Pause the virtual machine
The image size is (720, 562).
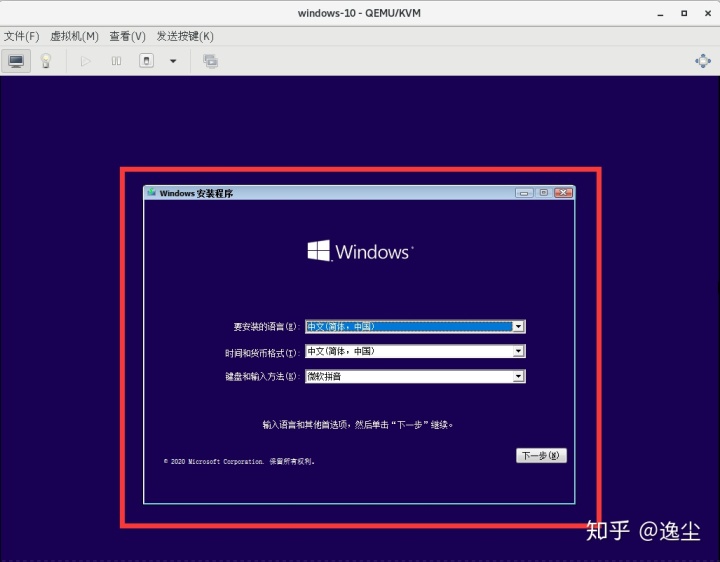coord(116,61)
